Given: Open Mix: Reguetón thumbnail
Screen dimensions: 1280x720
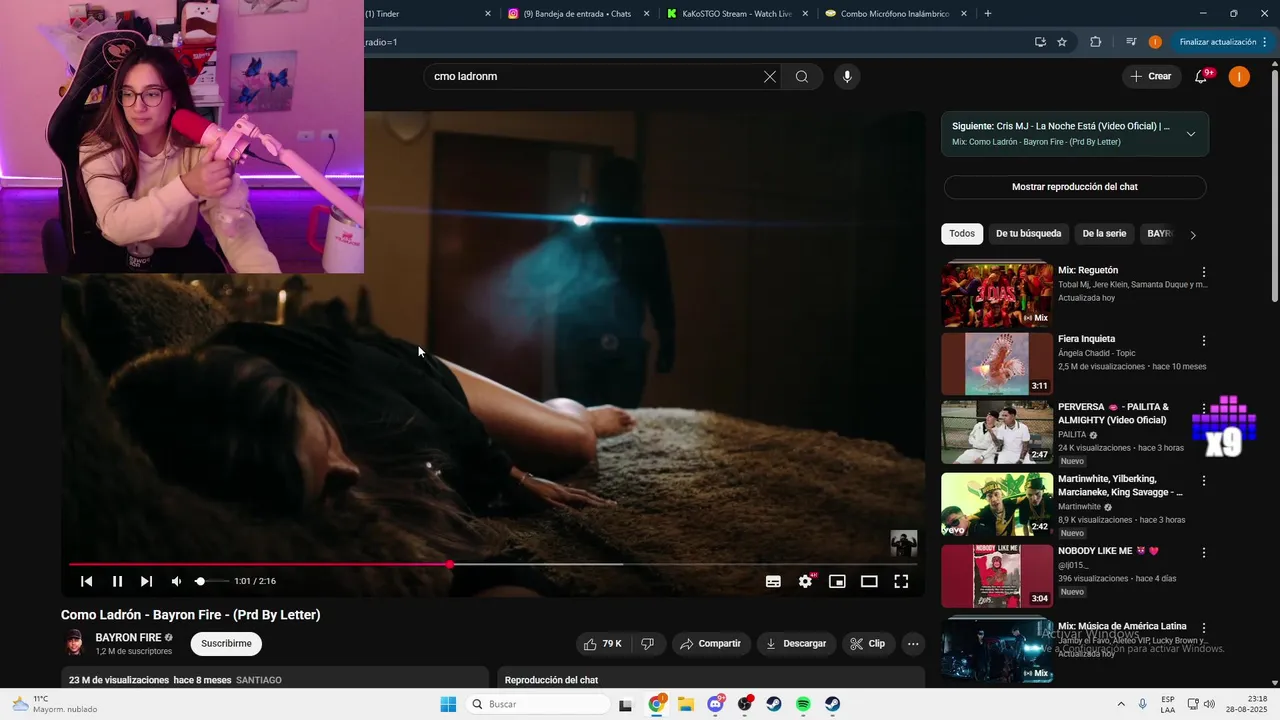Looking at the screenshot, I should (x=997, y=295).
